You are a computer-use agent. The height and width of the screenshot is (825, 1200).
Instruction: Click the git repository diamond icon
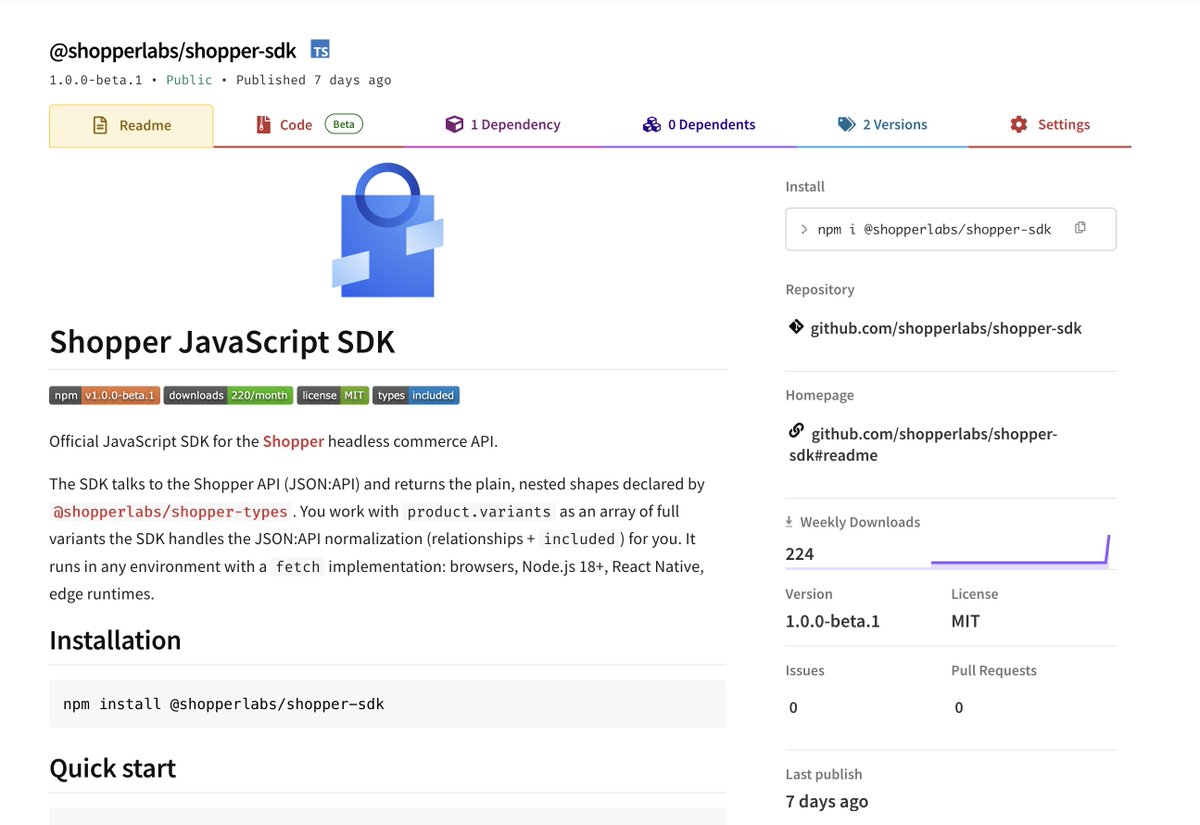coord(796,327)
